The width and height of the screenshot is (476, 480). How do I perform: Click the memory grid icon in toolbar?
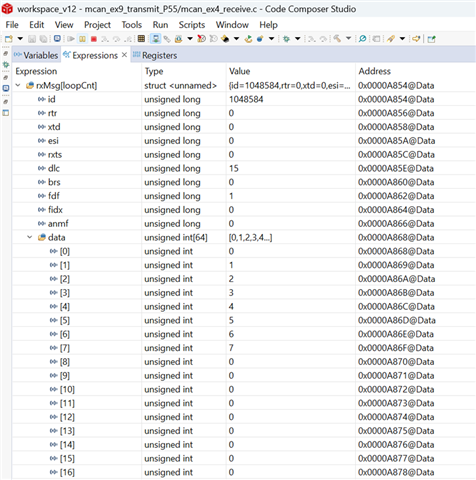141,39
